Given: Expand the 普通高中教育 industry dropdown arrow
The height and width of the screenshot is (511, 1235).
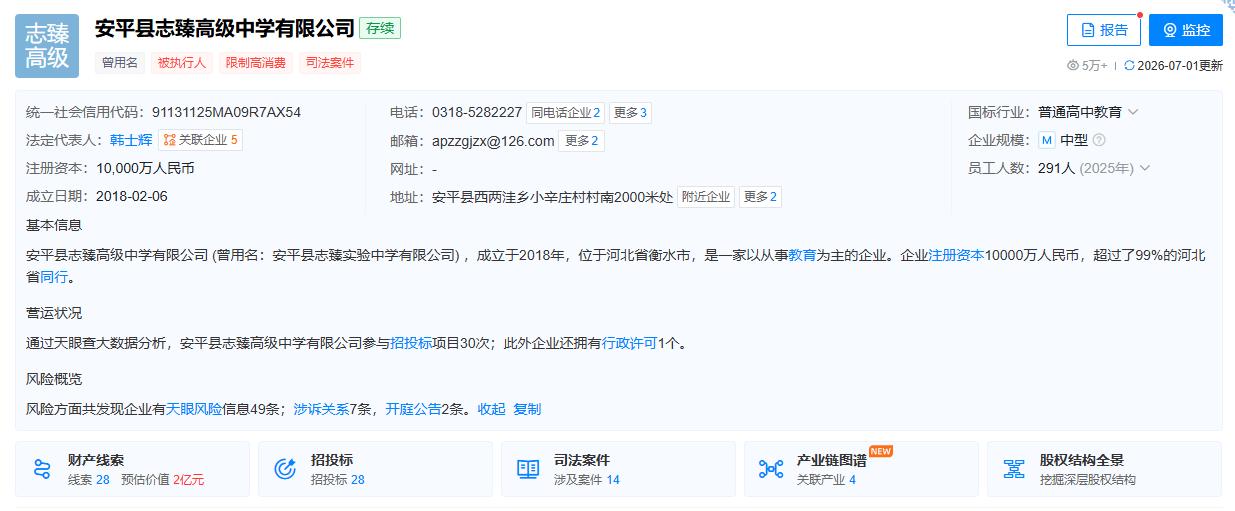Looking at the screenshot, I should (1133, 112).
